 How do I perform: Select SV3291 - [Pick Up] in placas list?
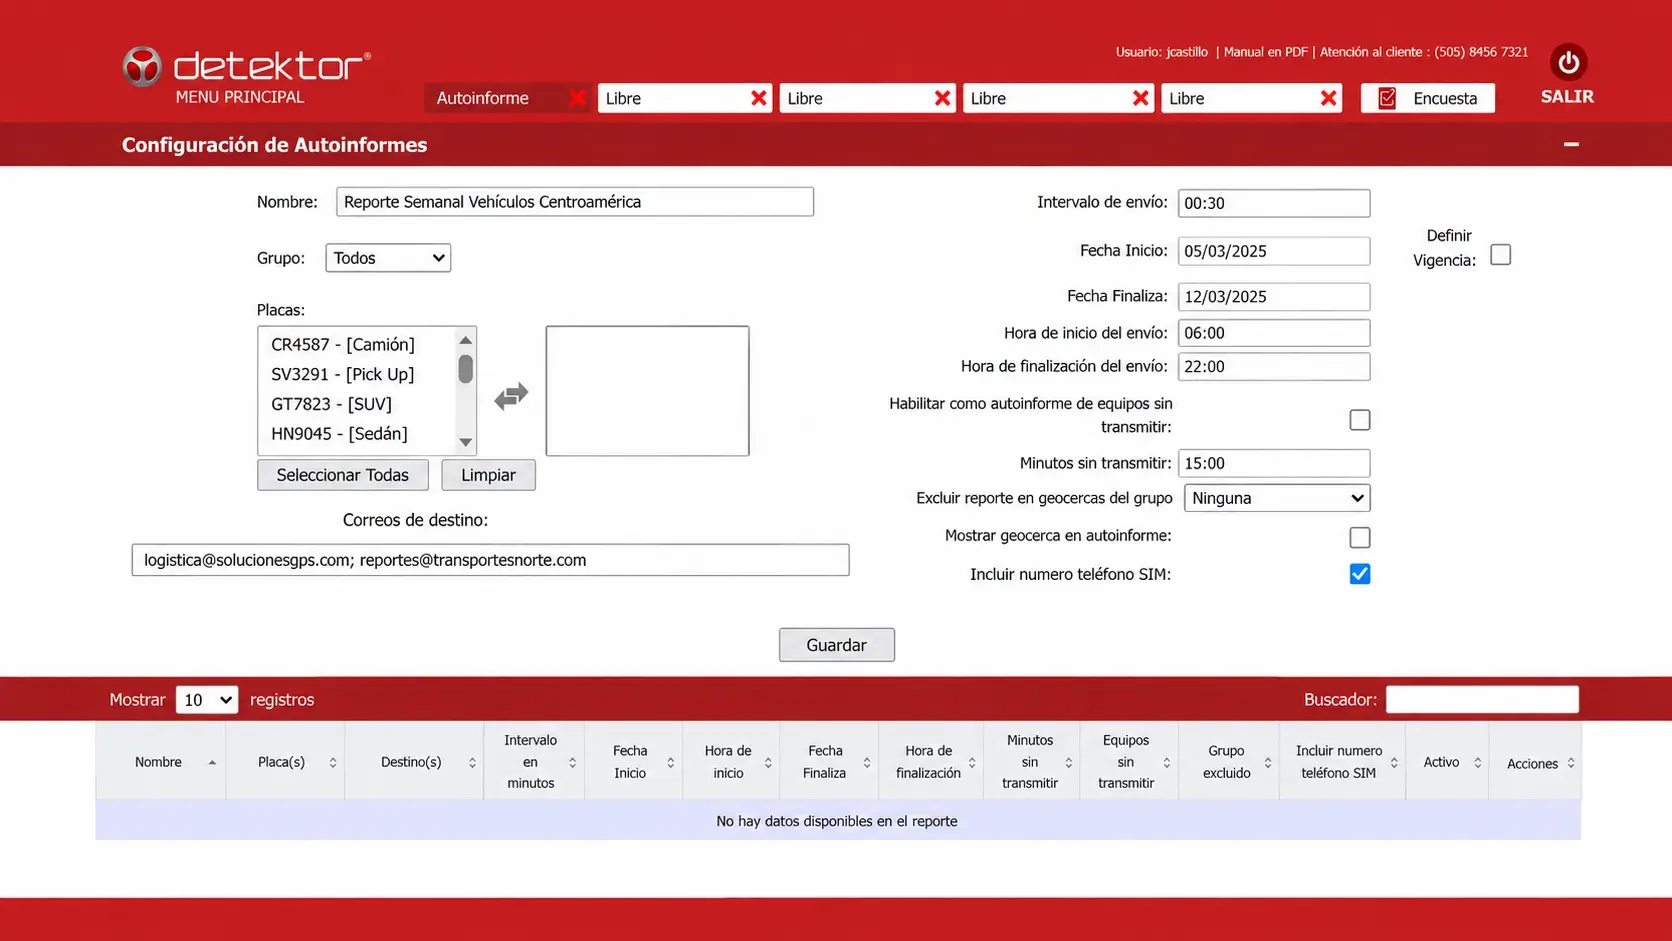tap(343, 374)
